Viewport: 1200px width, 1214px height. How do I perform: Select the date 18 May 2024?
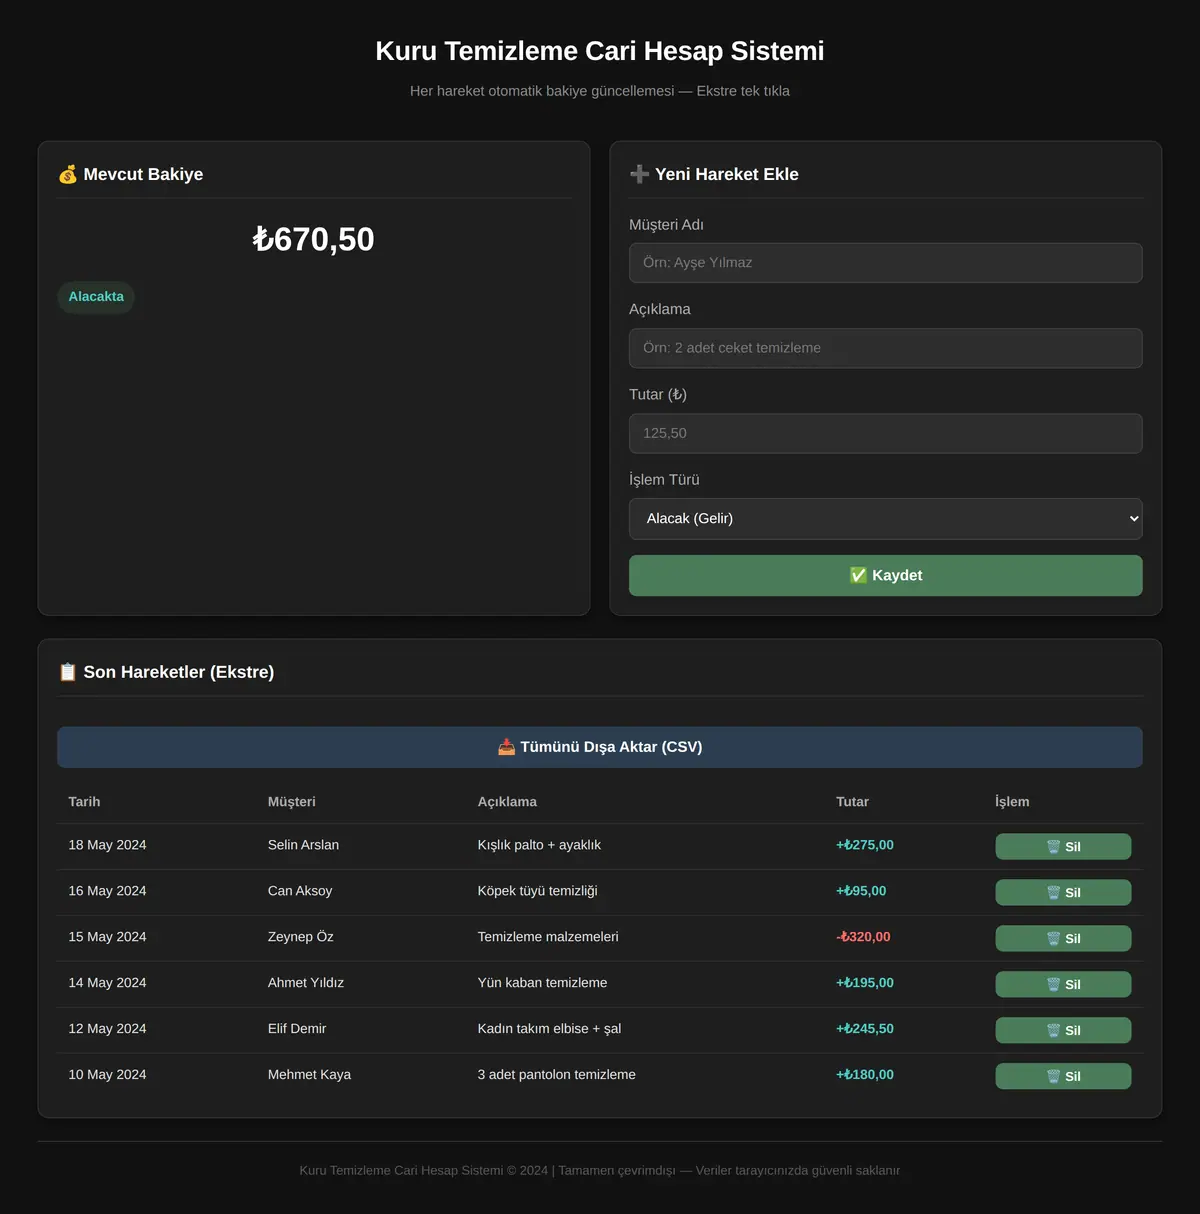(x=107, y=845)
